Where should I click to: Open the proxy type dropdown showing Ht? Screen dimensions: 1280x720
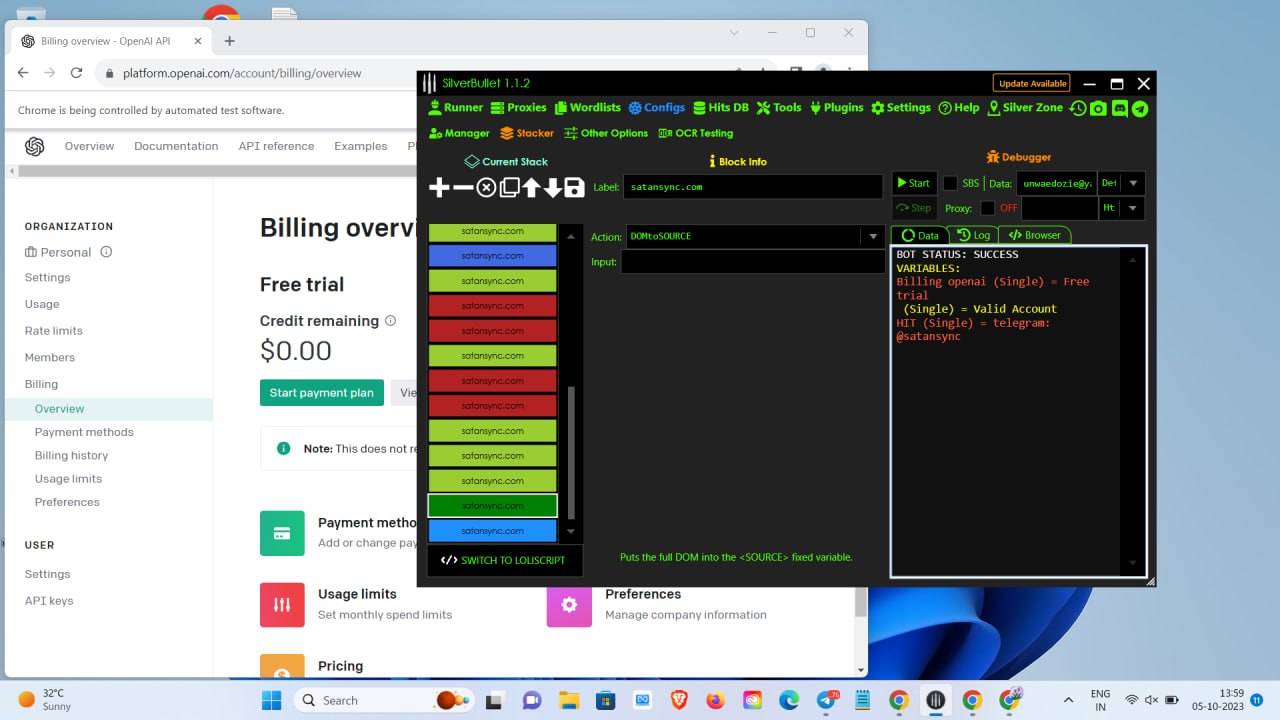click(x=1132, y=208)
